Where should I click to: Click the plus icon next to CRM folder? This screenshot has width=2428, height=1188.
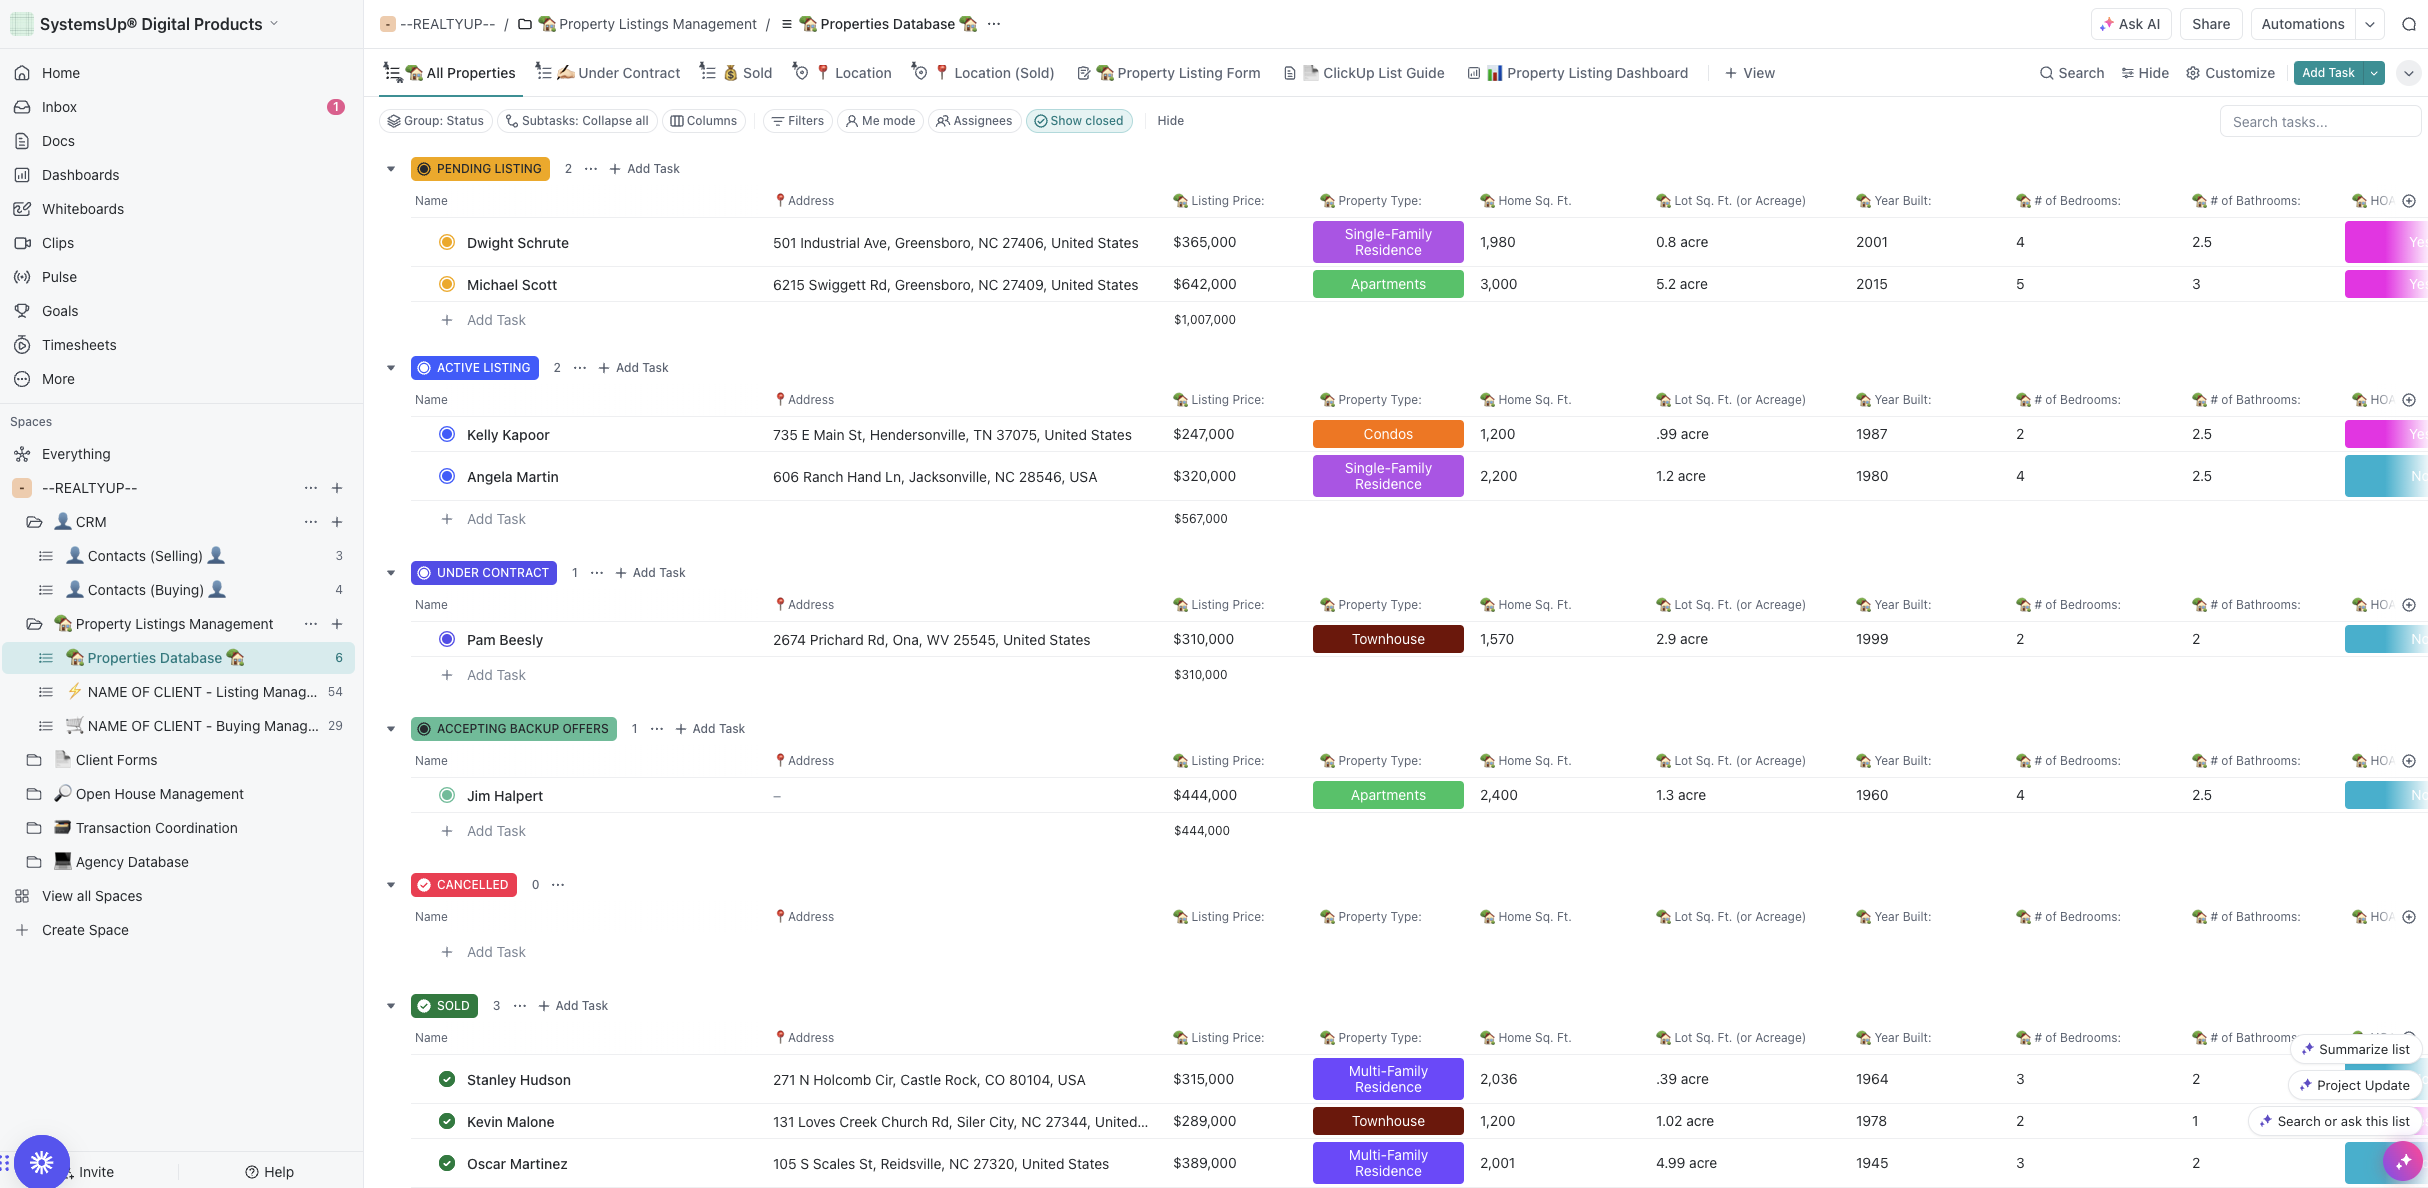pos(337,522)
